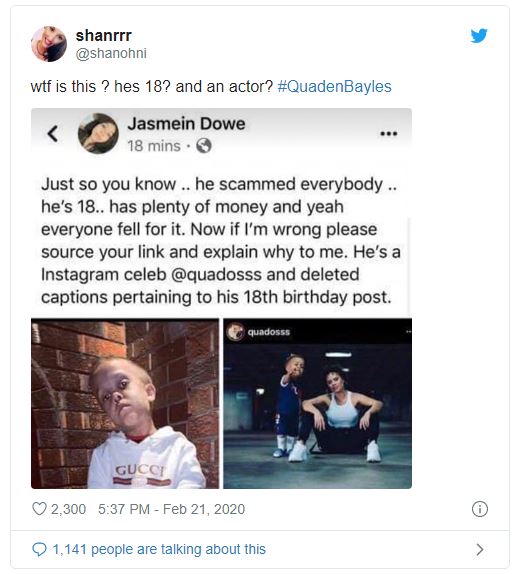Viewport: 529px width, 574px height.
Task: Open the @shanohni handle link
Action: (x=111, y=53)
